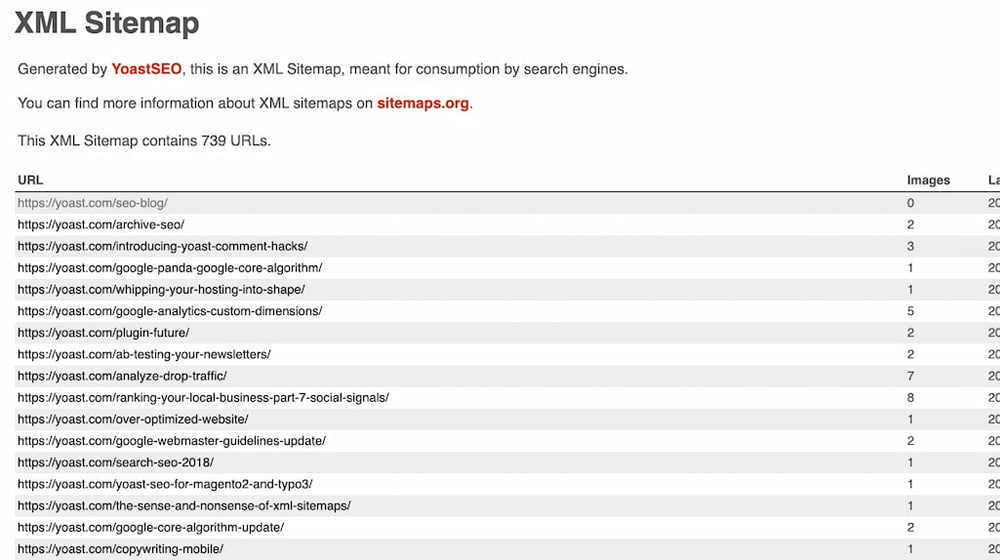This screenshot has height=560, width=1000.
Task: Open the google-analytics-custom-dimensions URL
Action: [170, 311]
